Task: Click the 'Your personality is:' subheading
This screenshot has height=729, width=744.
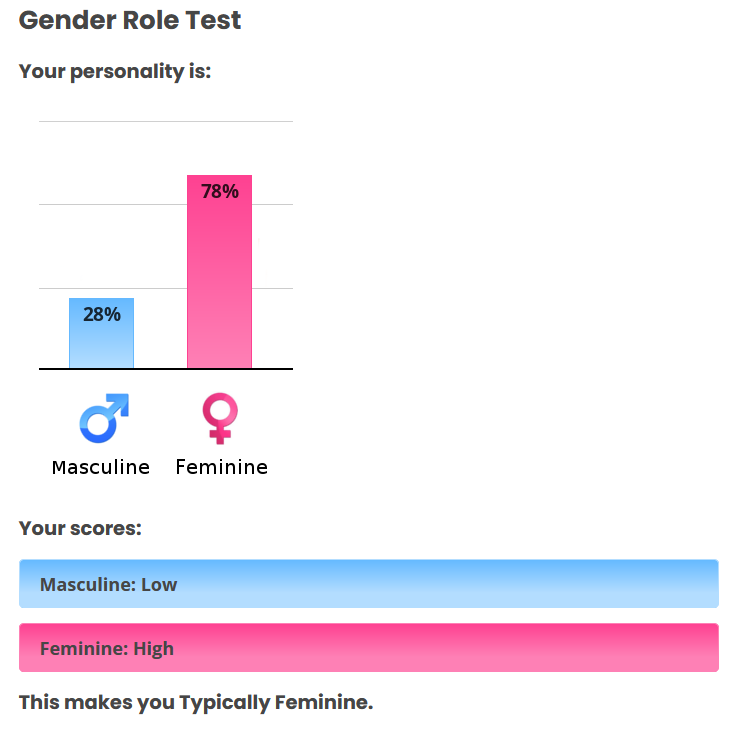Action: 115,72
